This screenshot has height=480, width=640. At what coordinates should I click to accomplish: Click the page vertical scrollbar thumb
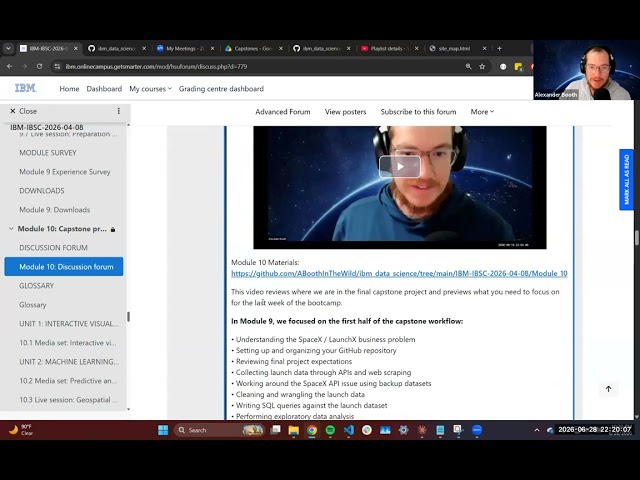point(637,238)
